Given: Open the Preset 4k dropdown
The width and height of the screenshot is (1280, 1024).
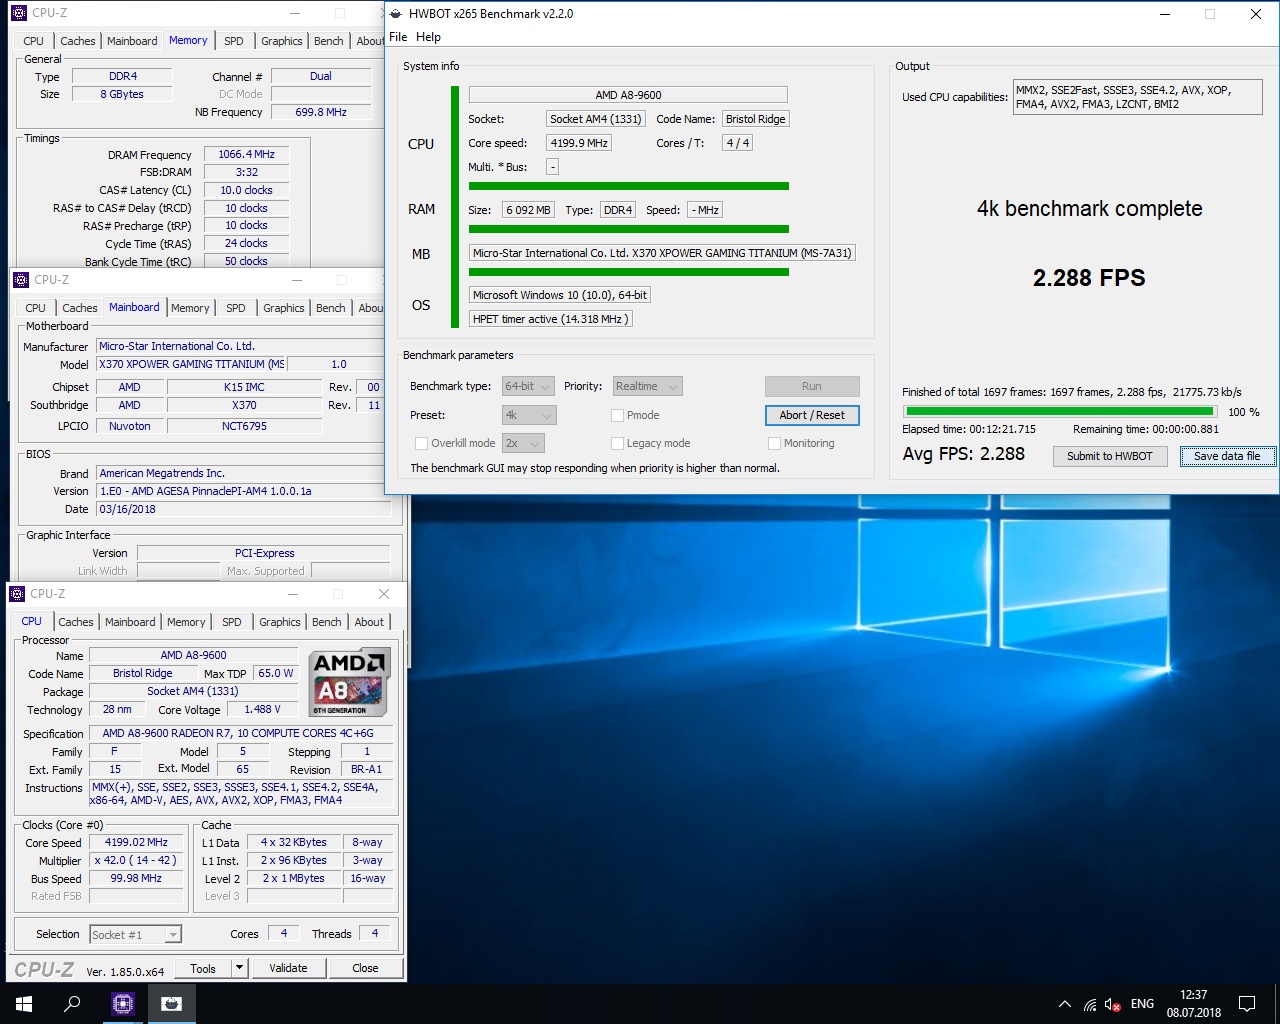Looking at the screenshot, I should 529,415.
